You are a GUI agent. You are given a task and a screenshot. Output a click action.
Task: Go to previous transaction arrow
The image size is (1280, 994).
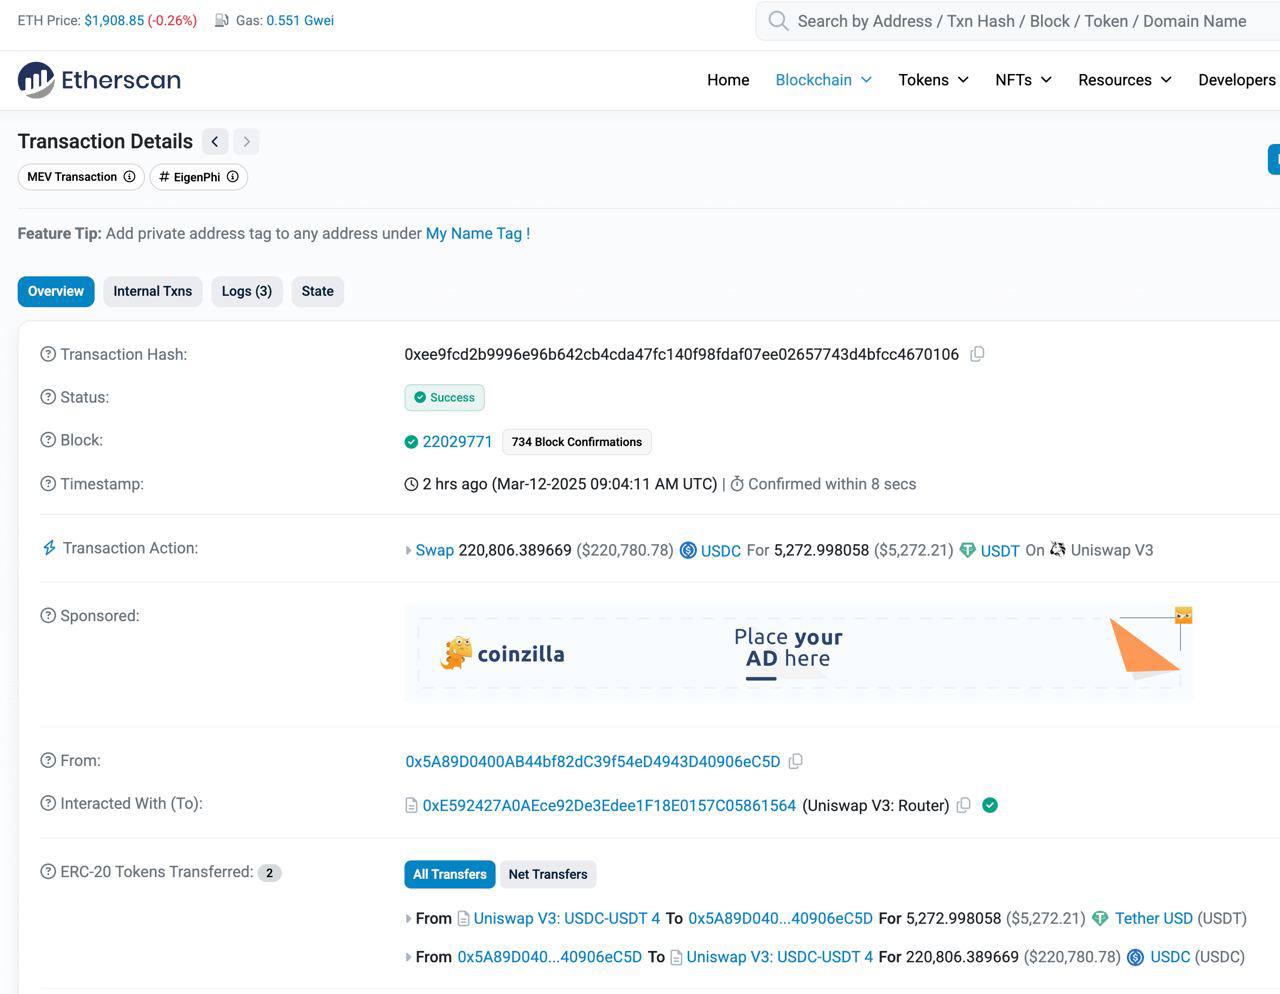(215, 142)
